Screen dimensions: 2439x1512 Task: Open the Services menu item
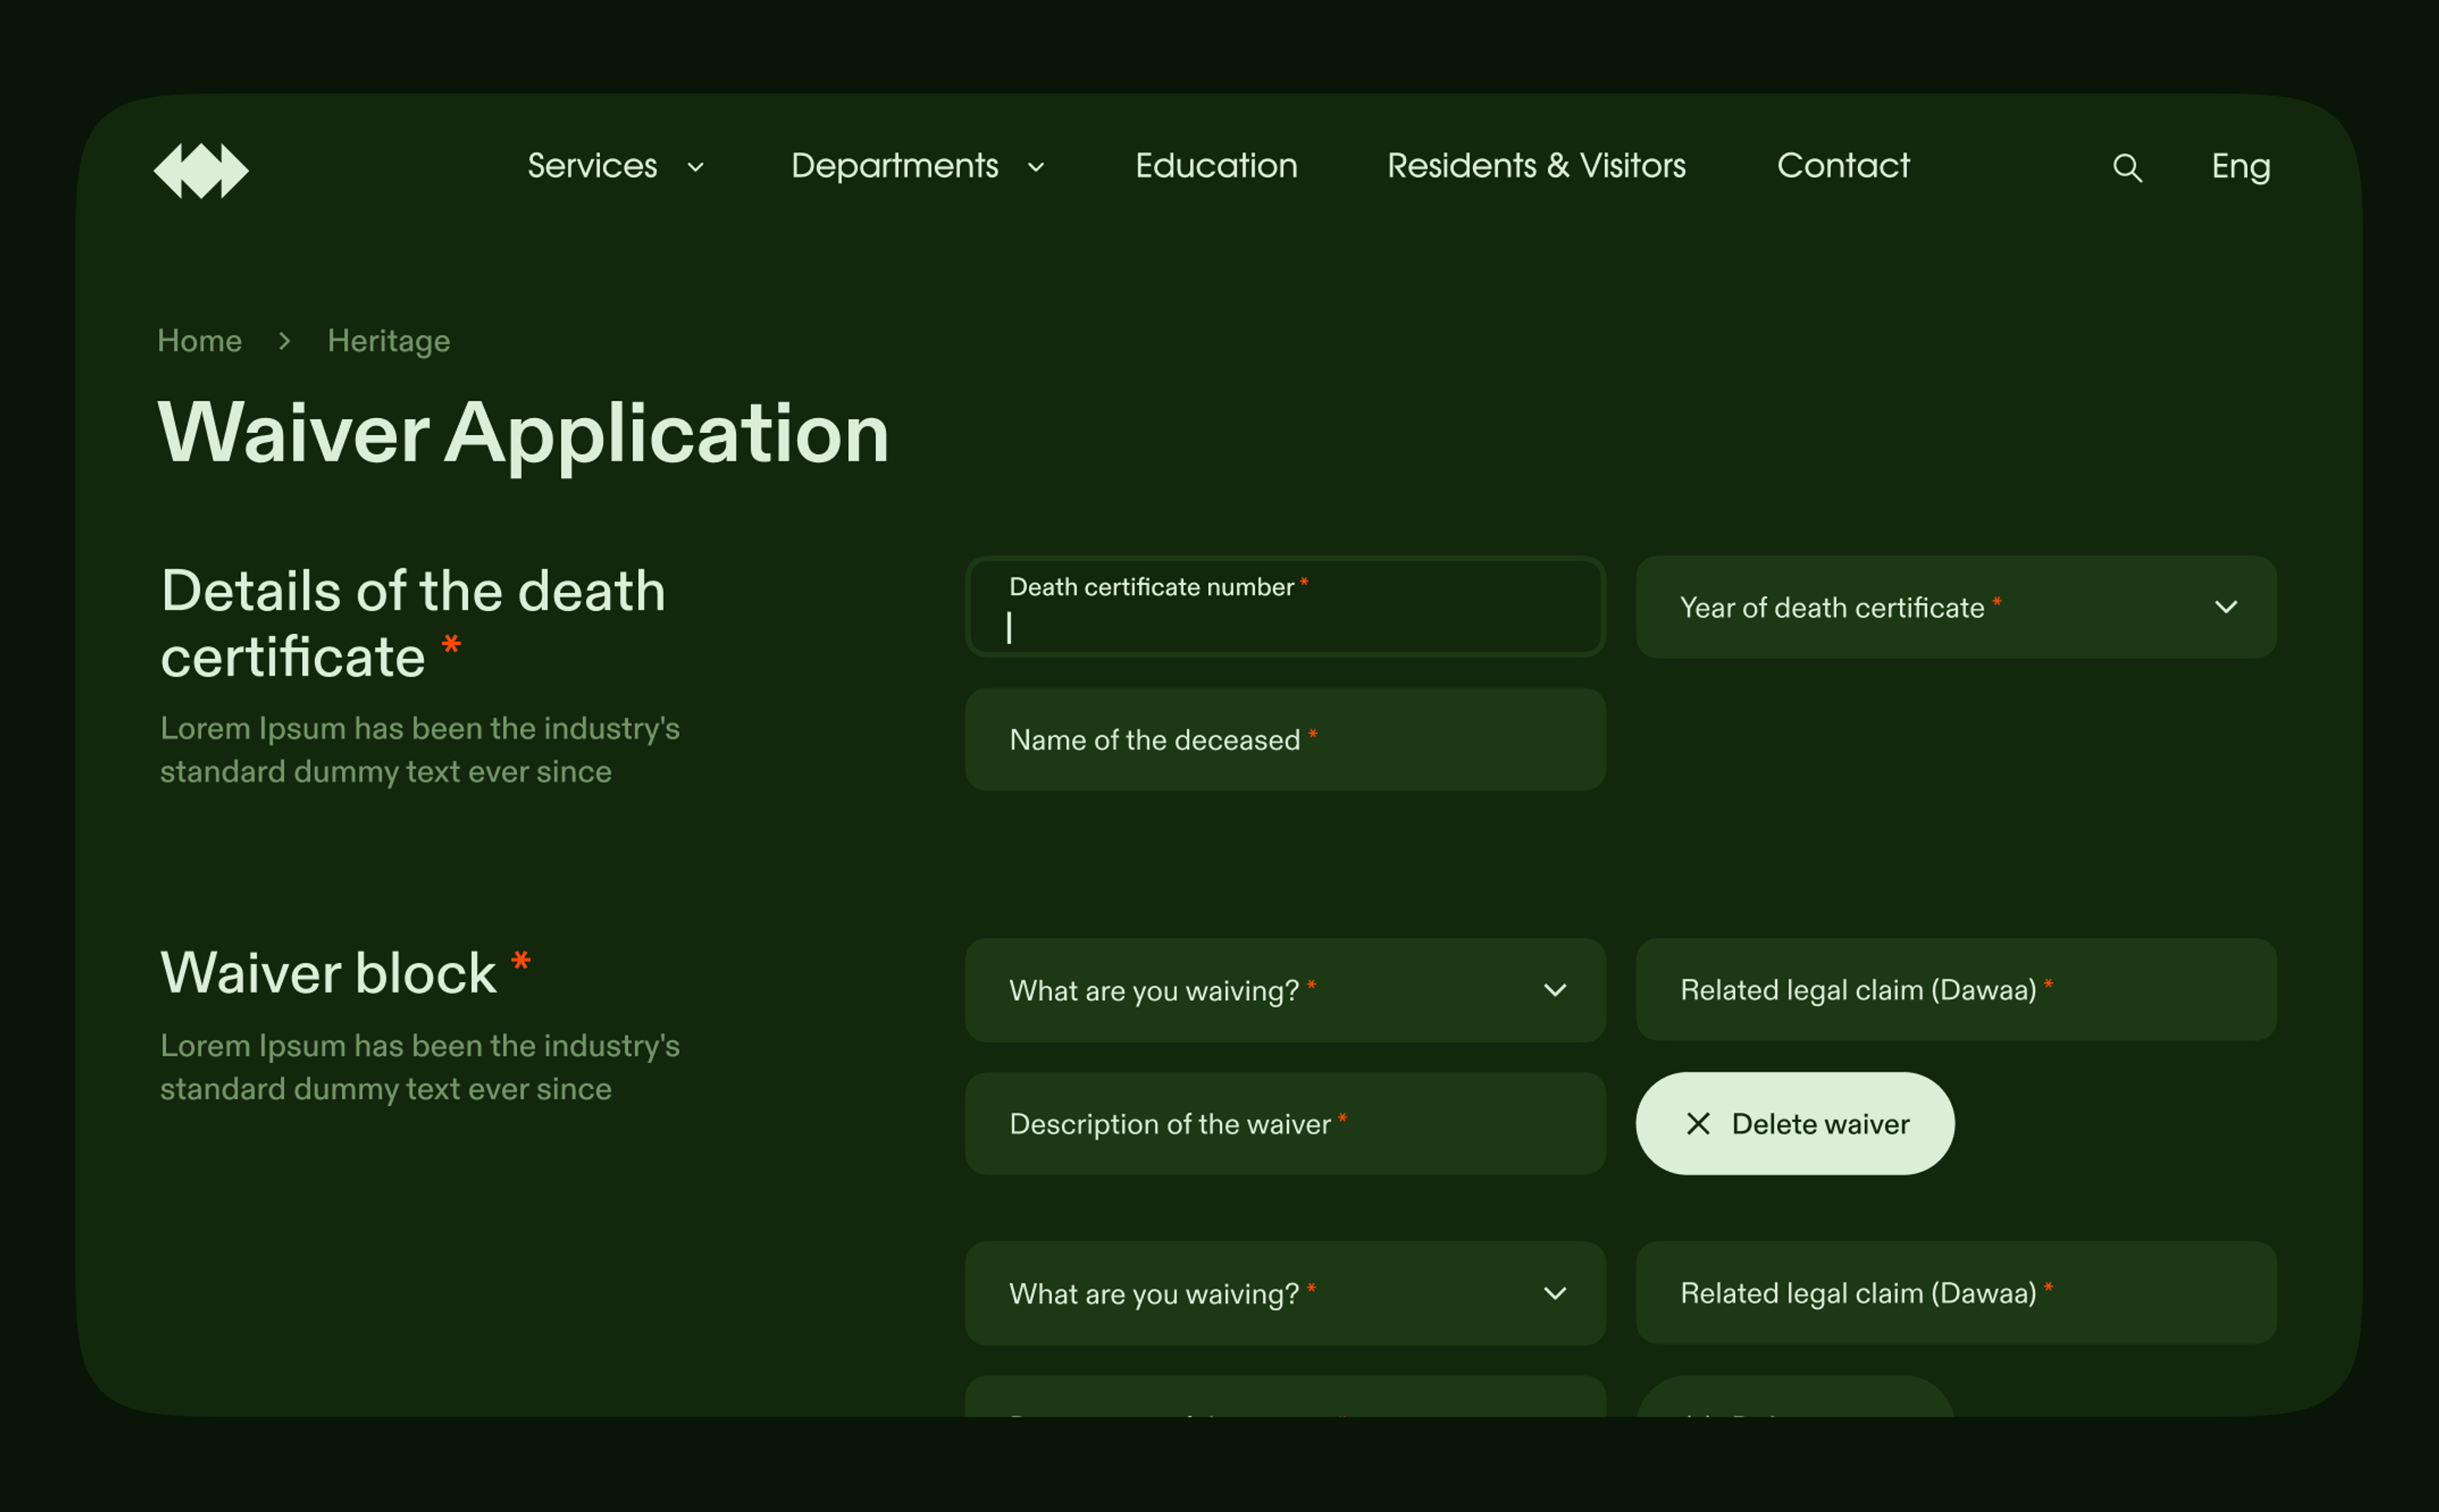[592, 166]
